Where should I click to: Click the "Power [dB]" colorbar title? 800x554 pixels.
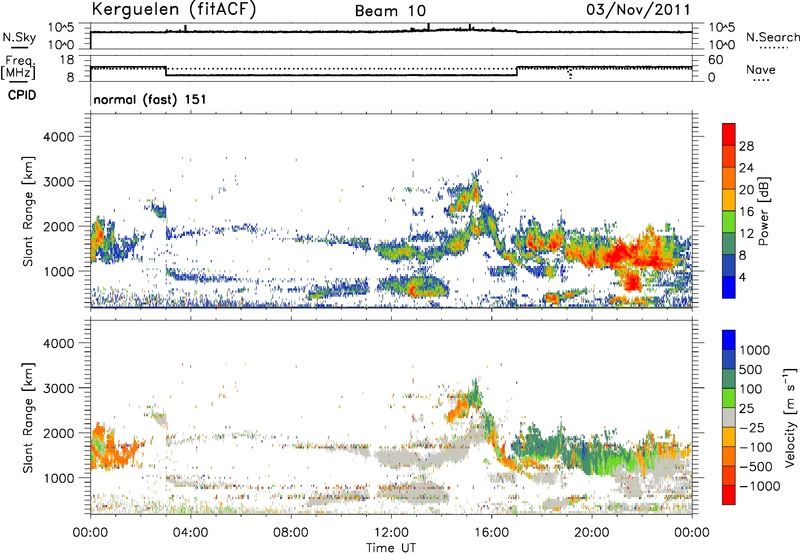[764, 211]
